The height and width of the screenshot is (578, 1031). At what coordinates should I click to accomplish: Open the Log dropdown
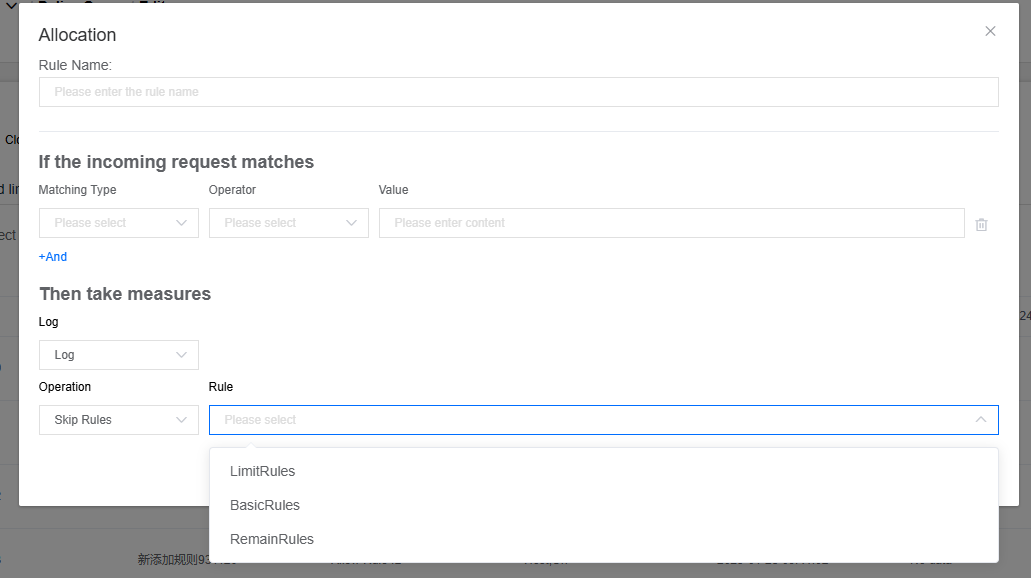pos(118,354)
